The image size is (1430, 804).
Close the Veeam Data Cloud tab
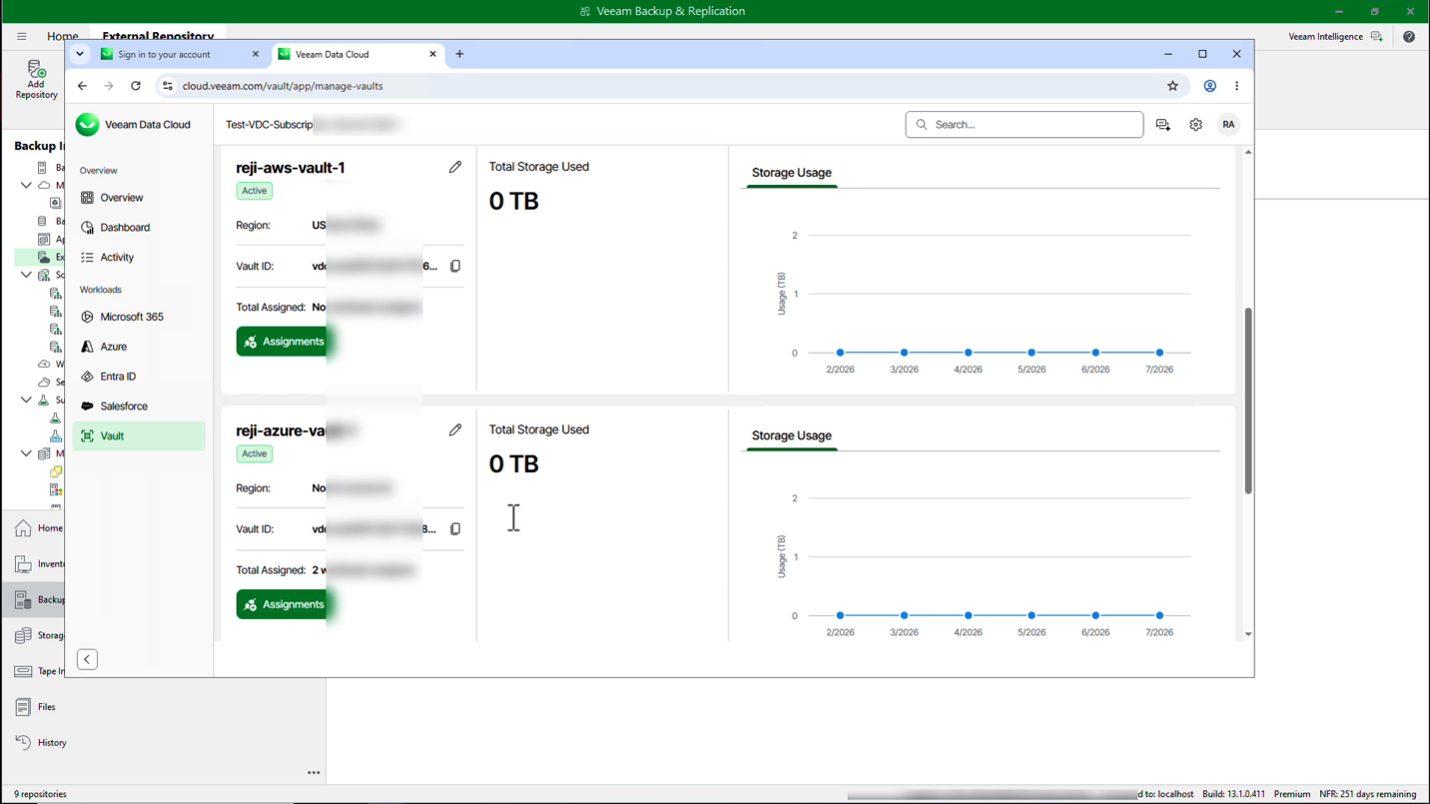433,54
